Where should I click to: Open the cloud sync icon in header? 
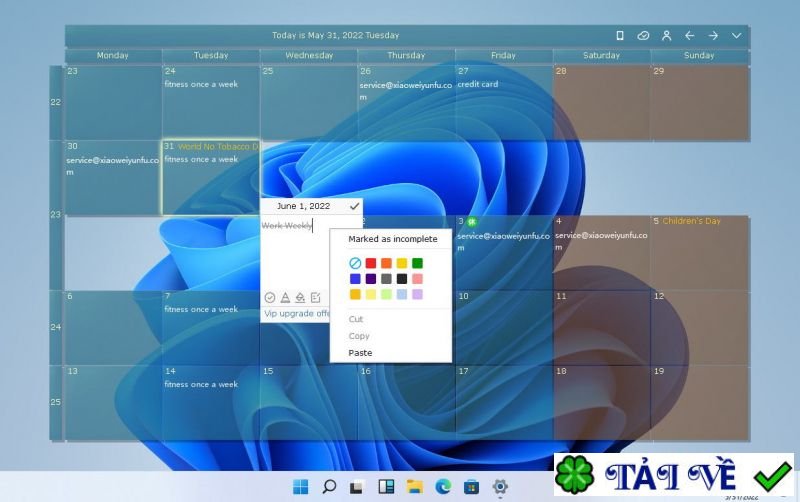[x=643, y=35]
